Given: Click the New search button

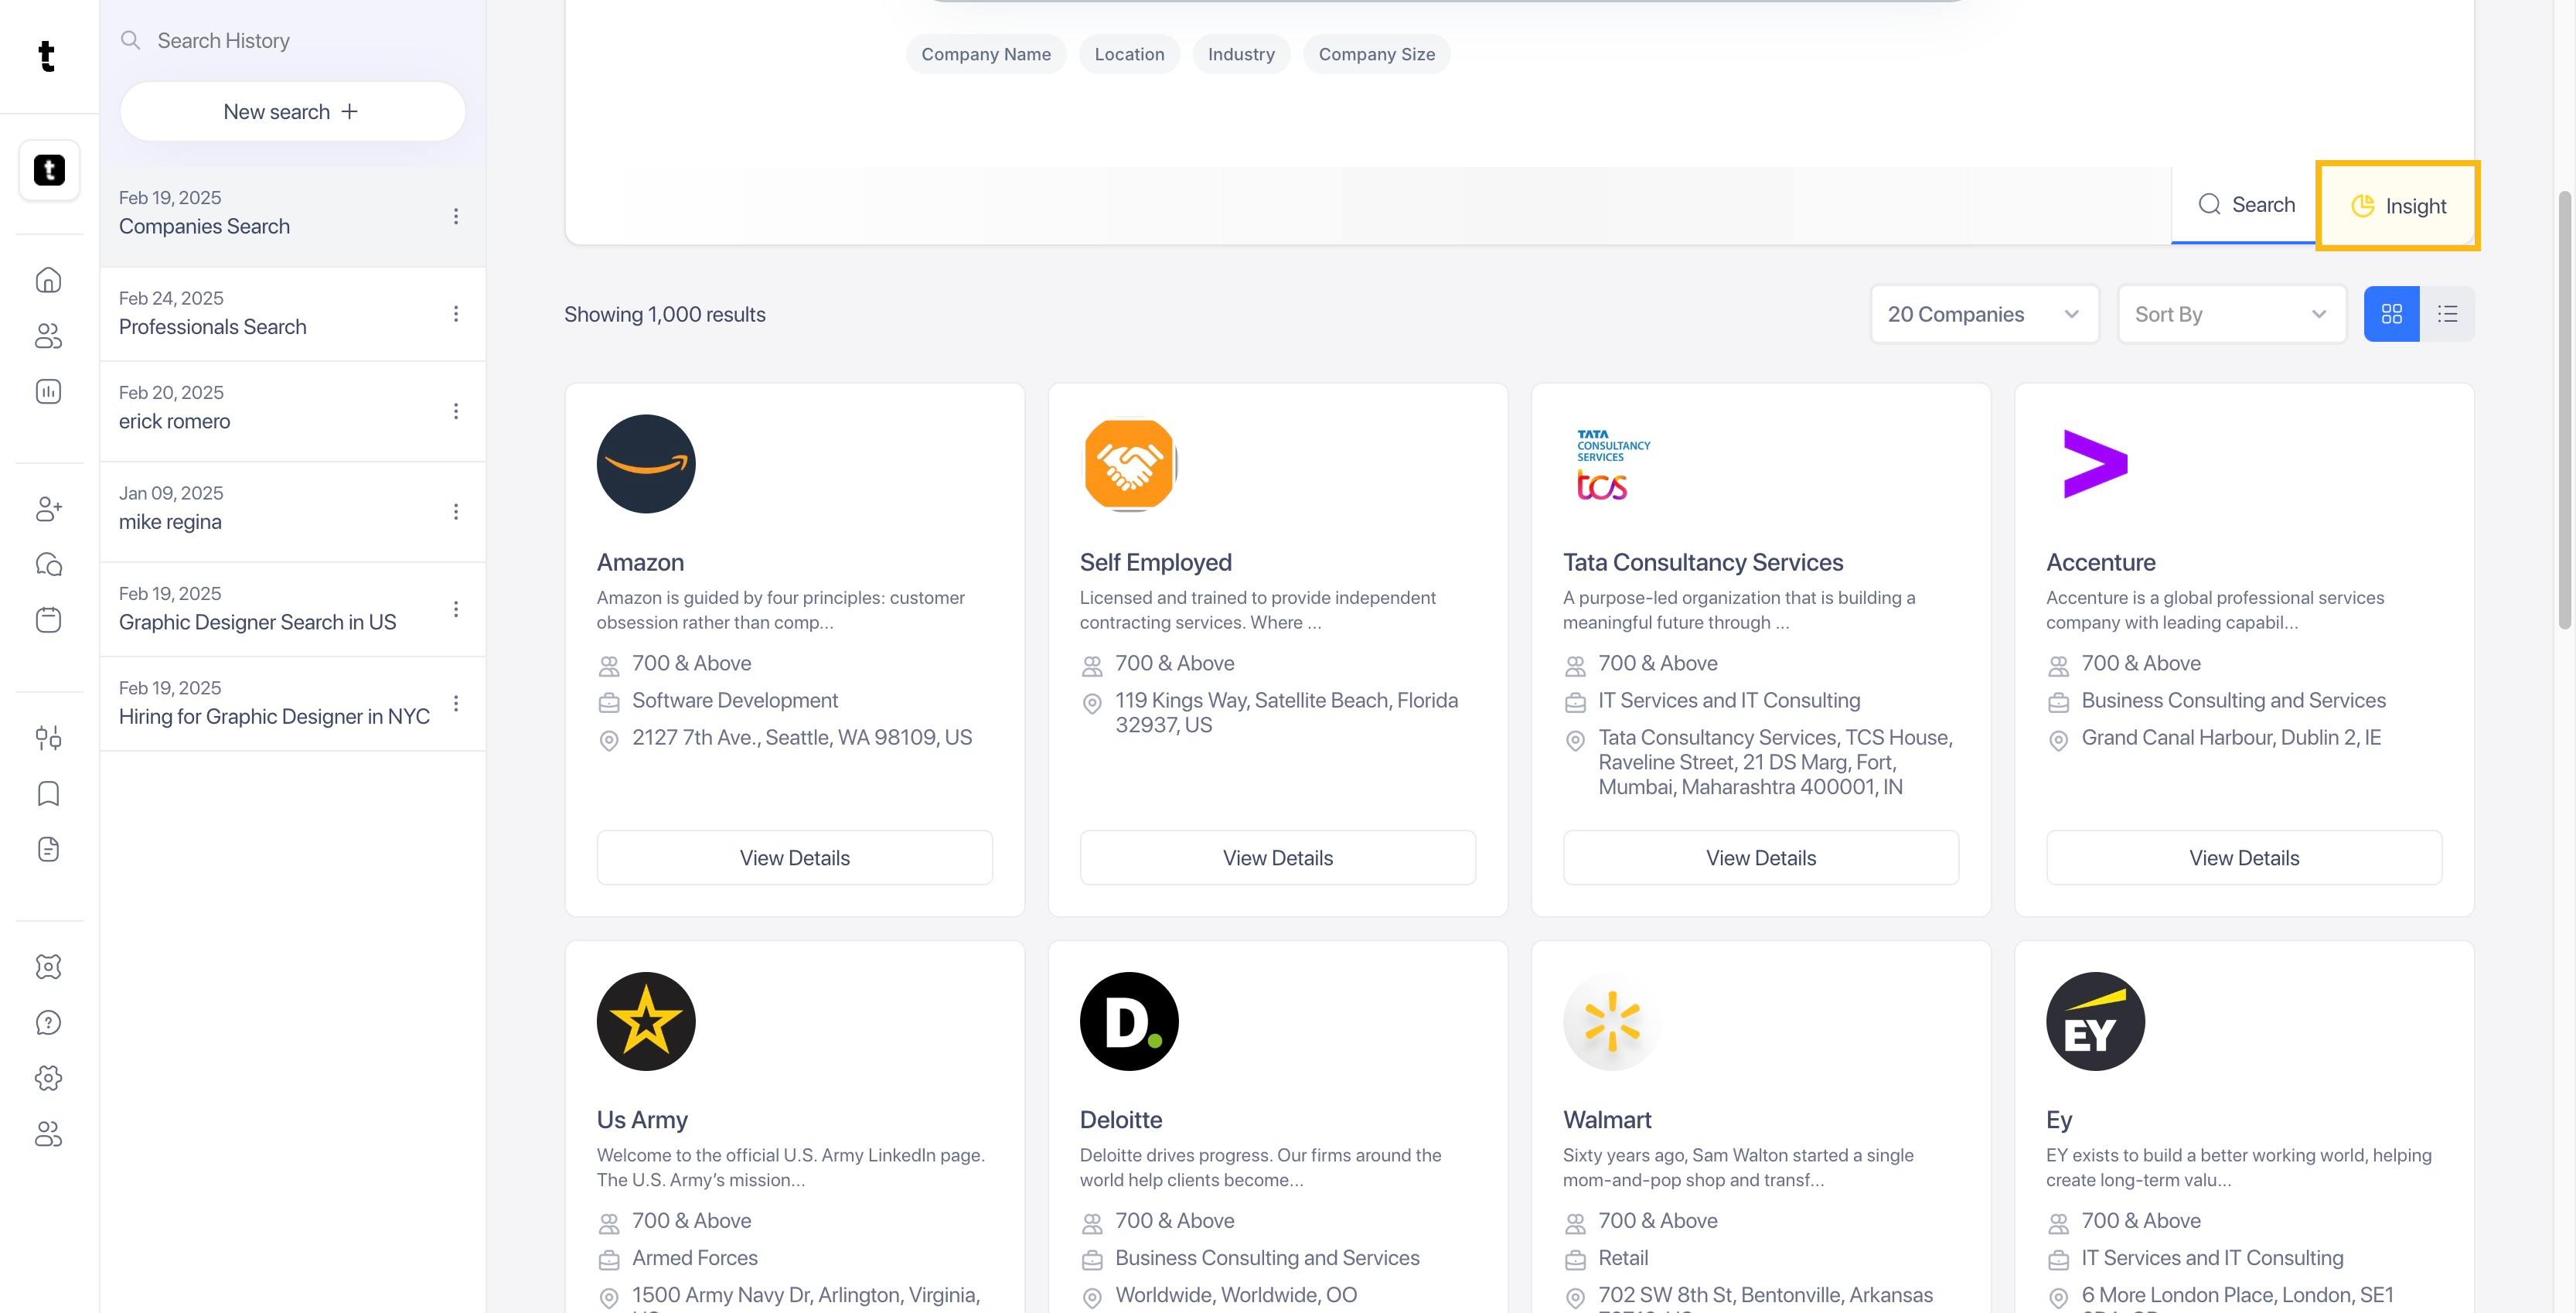Looking at the screenshot, I should point(292,112).
